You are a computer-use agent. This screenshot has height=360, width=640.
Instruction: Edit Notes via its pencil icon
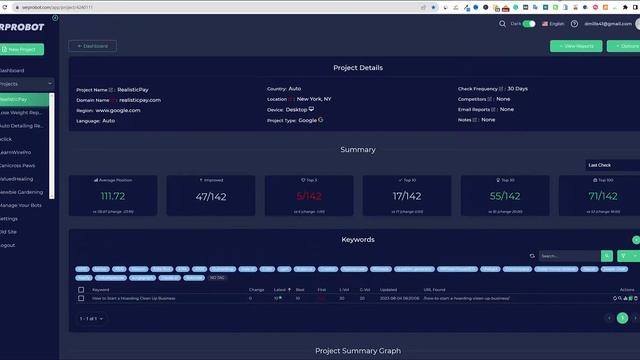pyautogui.click(x=475, y=120)
